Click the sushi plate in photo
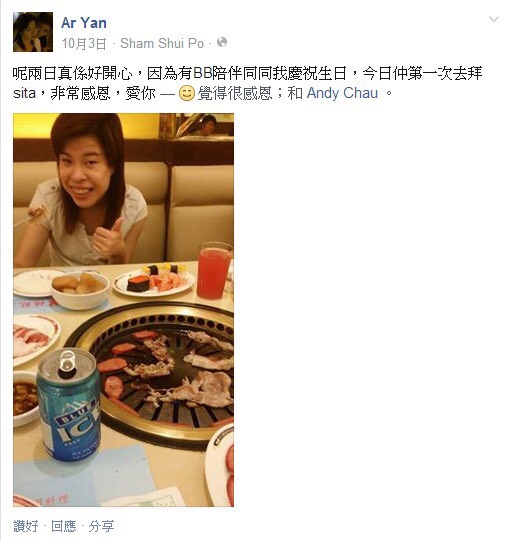 click(x=154, y=280)
